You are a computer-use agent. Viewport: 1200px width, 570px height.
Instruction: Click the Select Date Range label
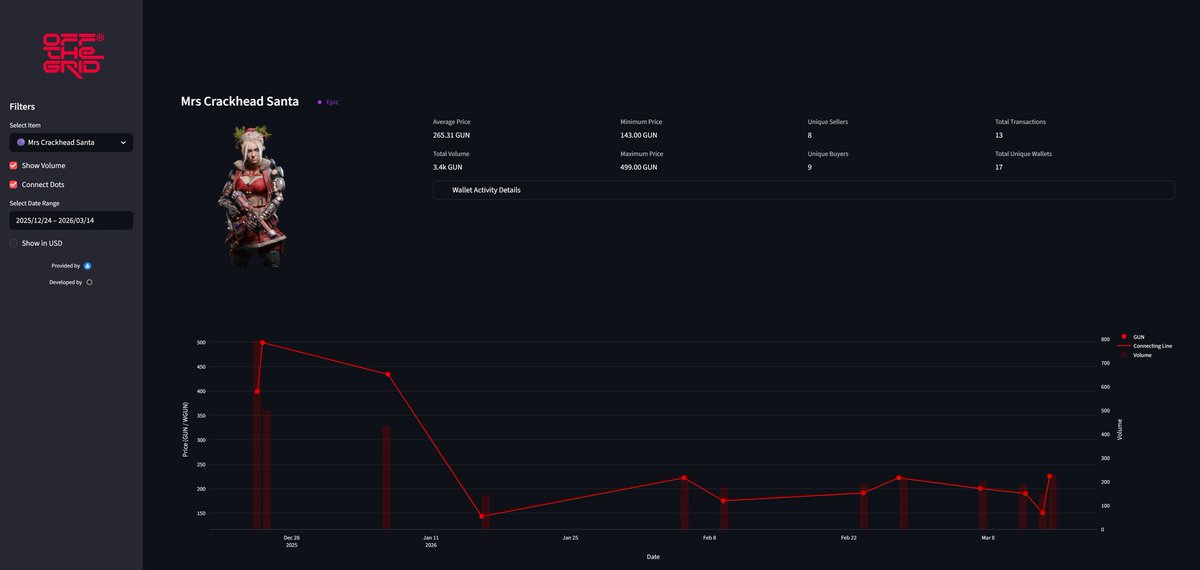34,203
